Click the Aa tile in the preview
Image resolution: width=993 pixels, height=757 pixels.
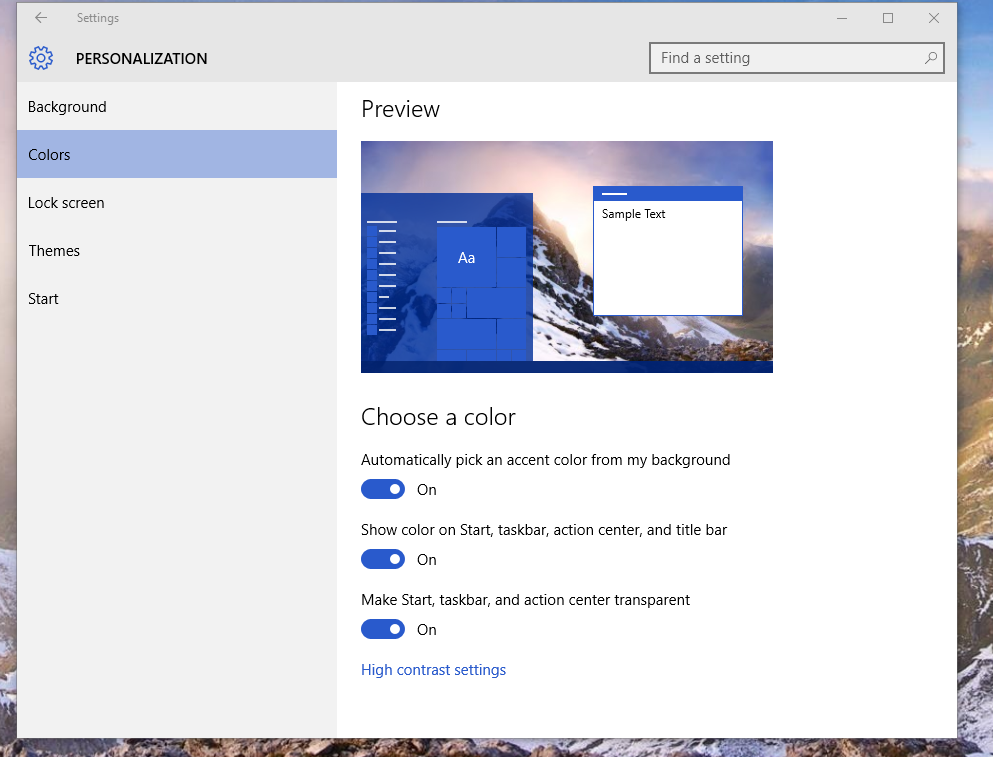466,258
